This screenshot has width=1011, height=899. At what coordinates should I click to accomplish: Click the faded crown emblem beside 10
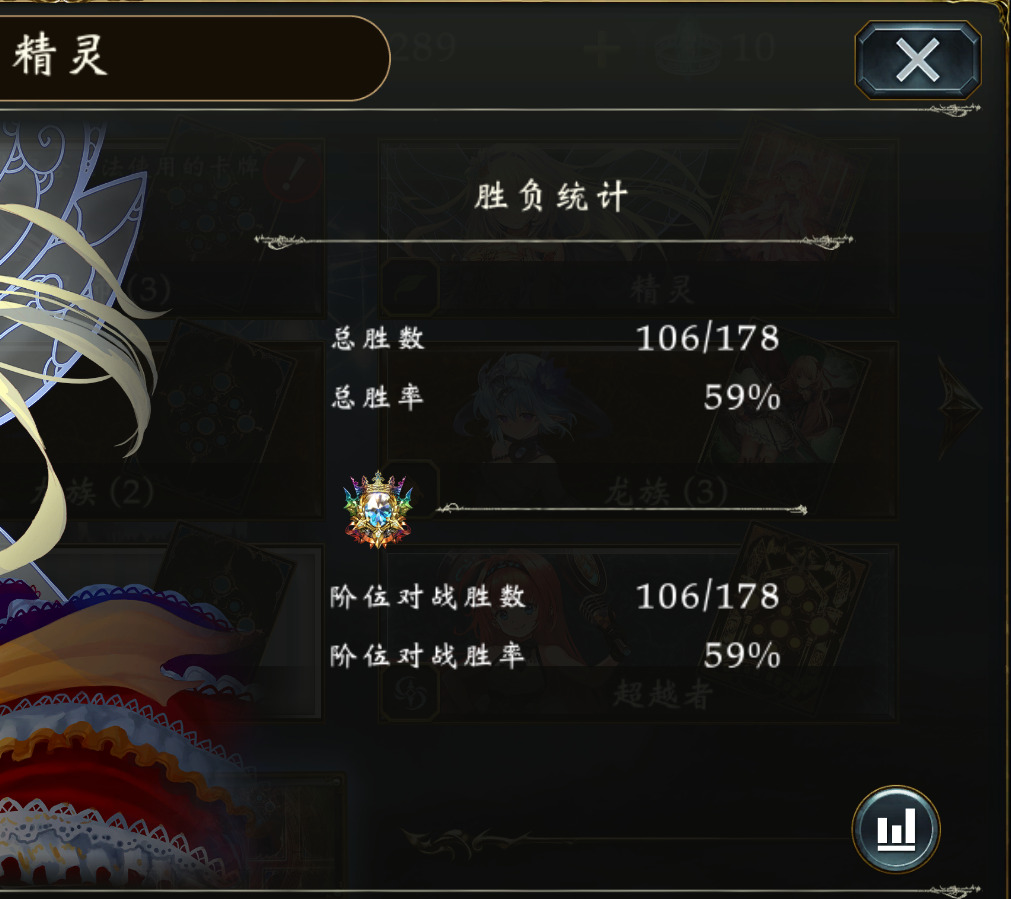[689, 49]
